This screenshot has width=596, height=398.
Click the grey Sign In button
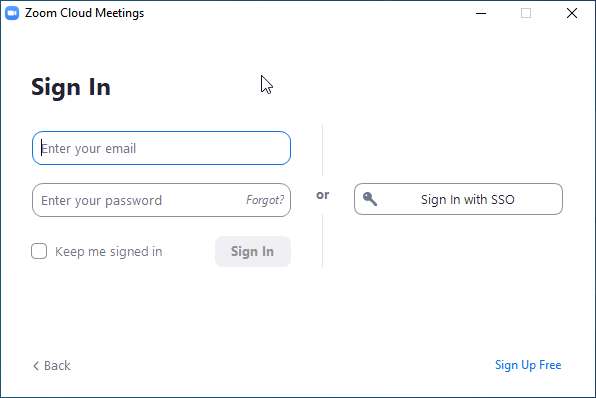coord(253,251)
